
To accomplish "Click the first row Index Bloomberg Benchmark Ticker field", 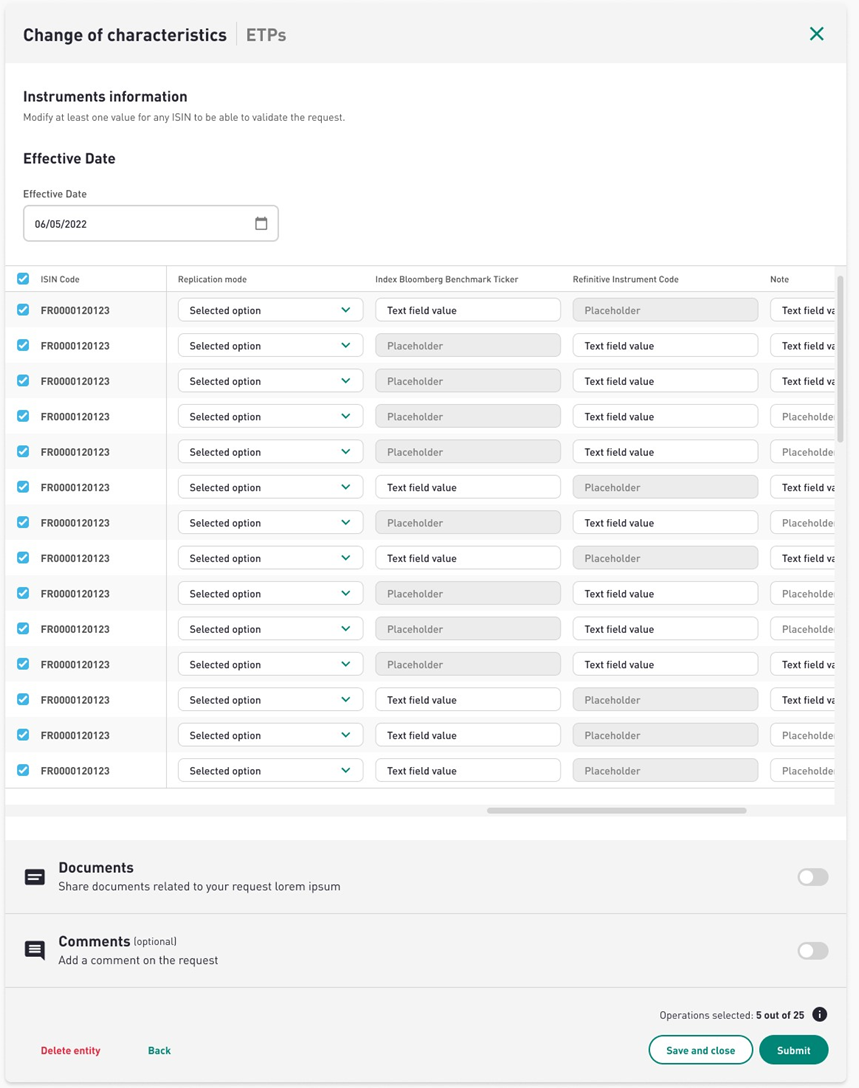I will [467, 310].
